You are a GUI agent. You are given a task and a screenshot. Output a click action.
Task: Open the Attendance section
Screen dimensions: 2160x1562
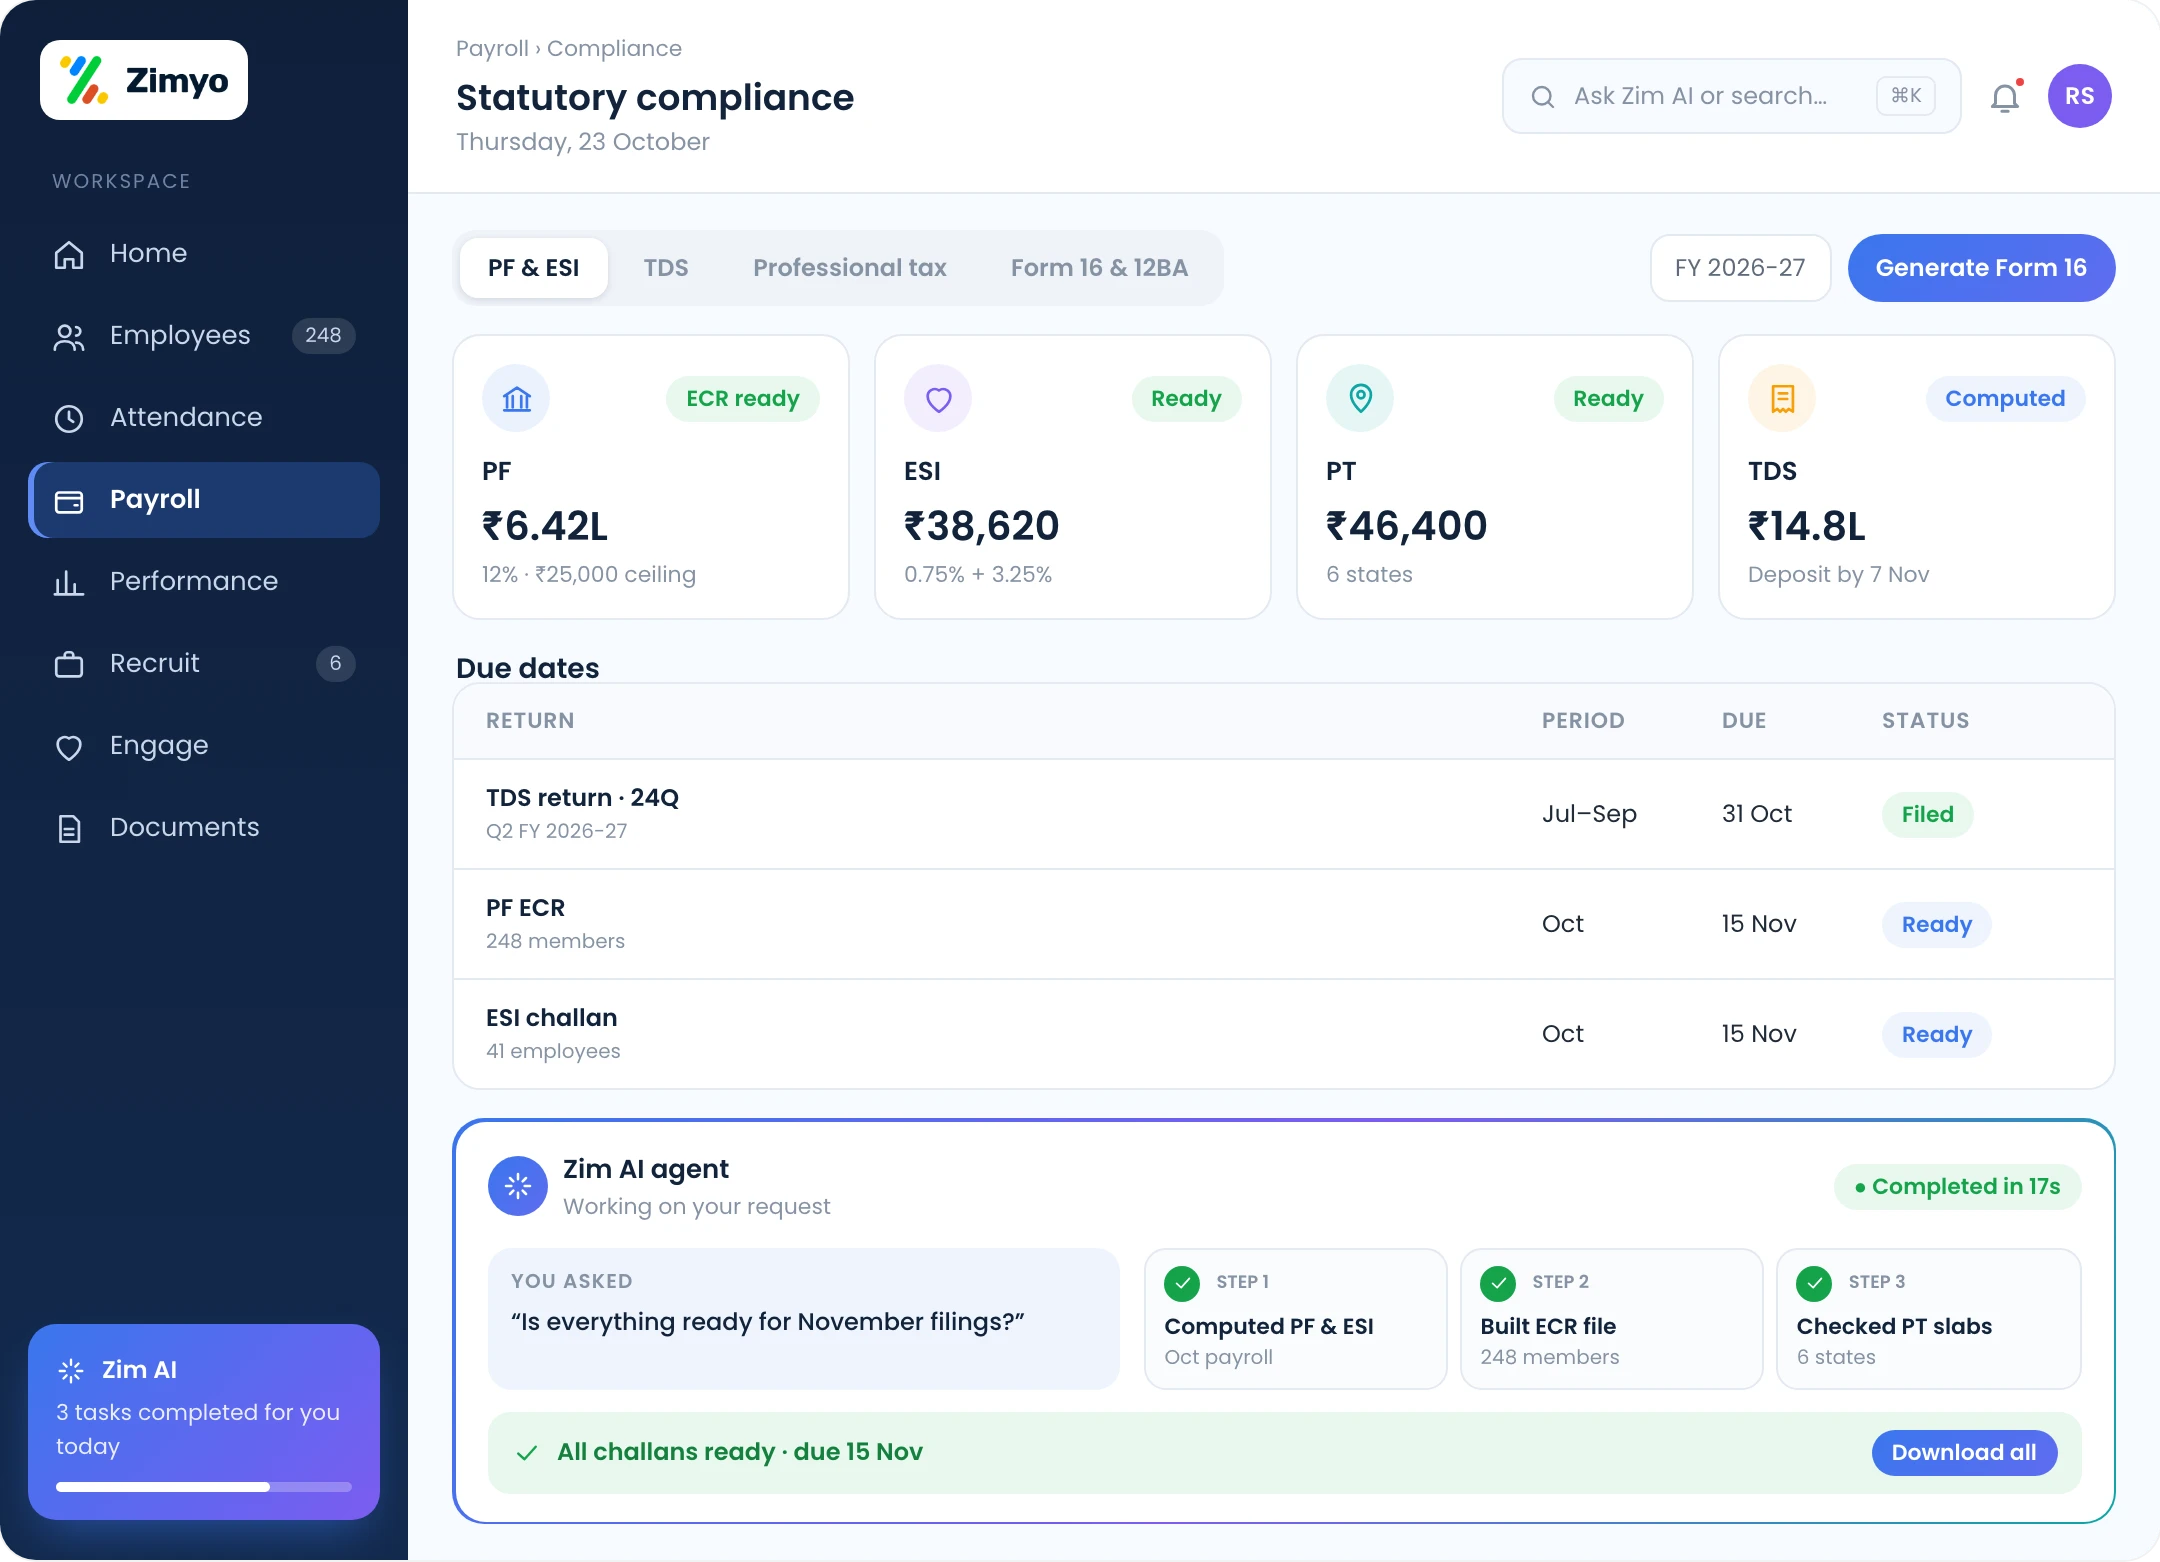(x=204, y=417)
